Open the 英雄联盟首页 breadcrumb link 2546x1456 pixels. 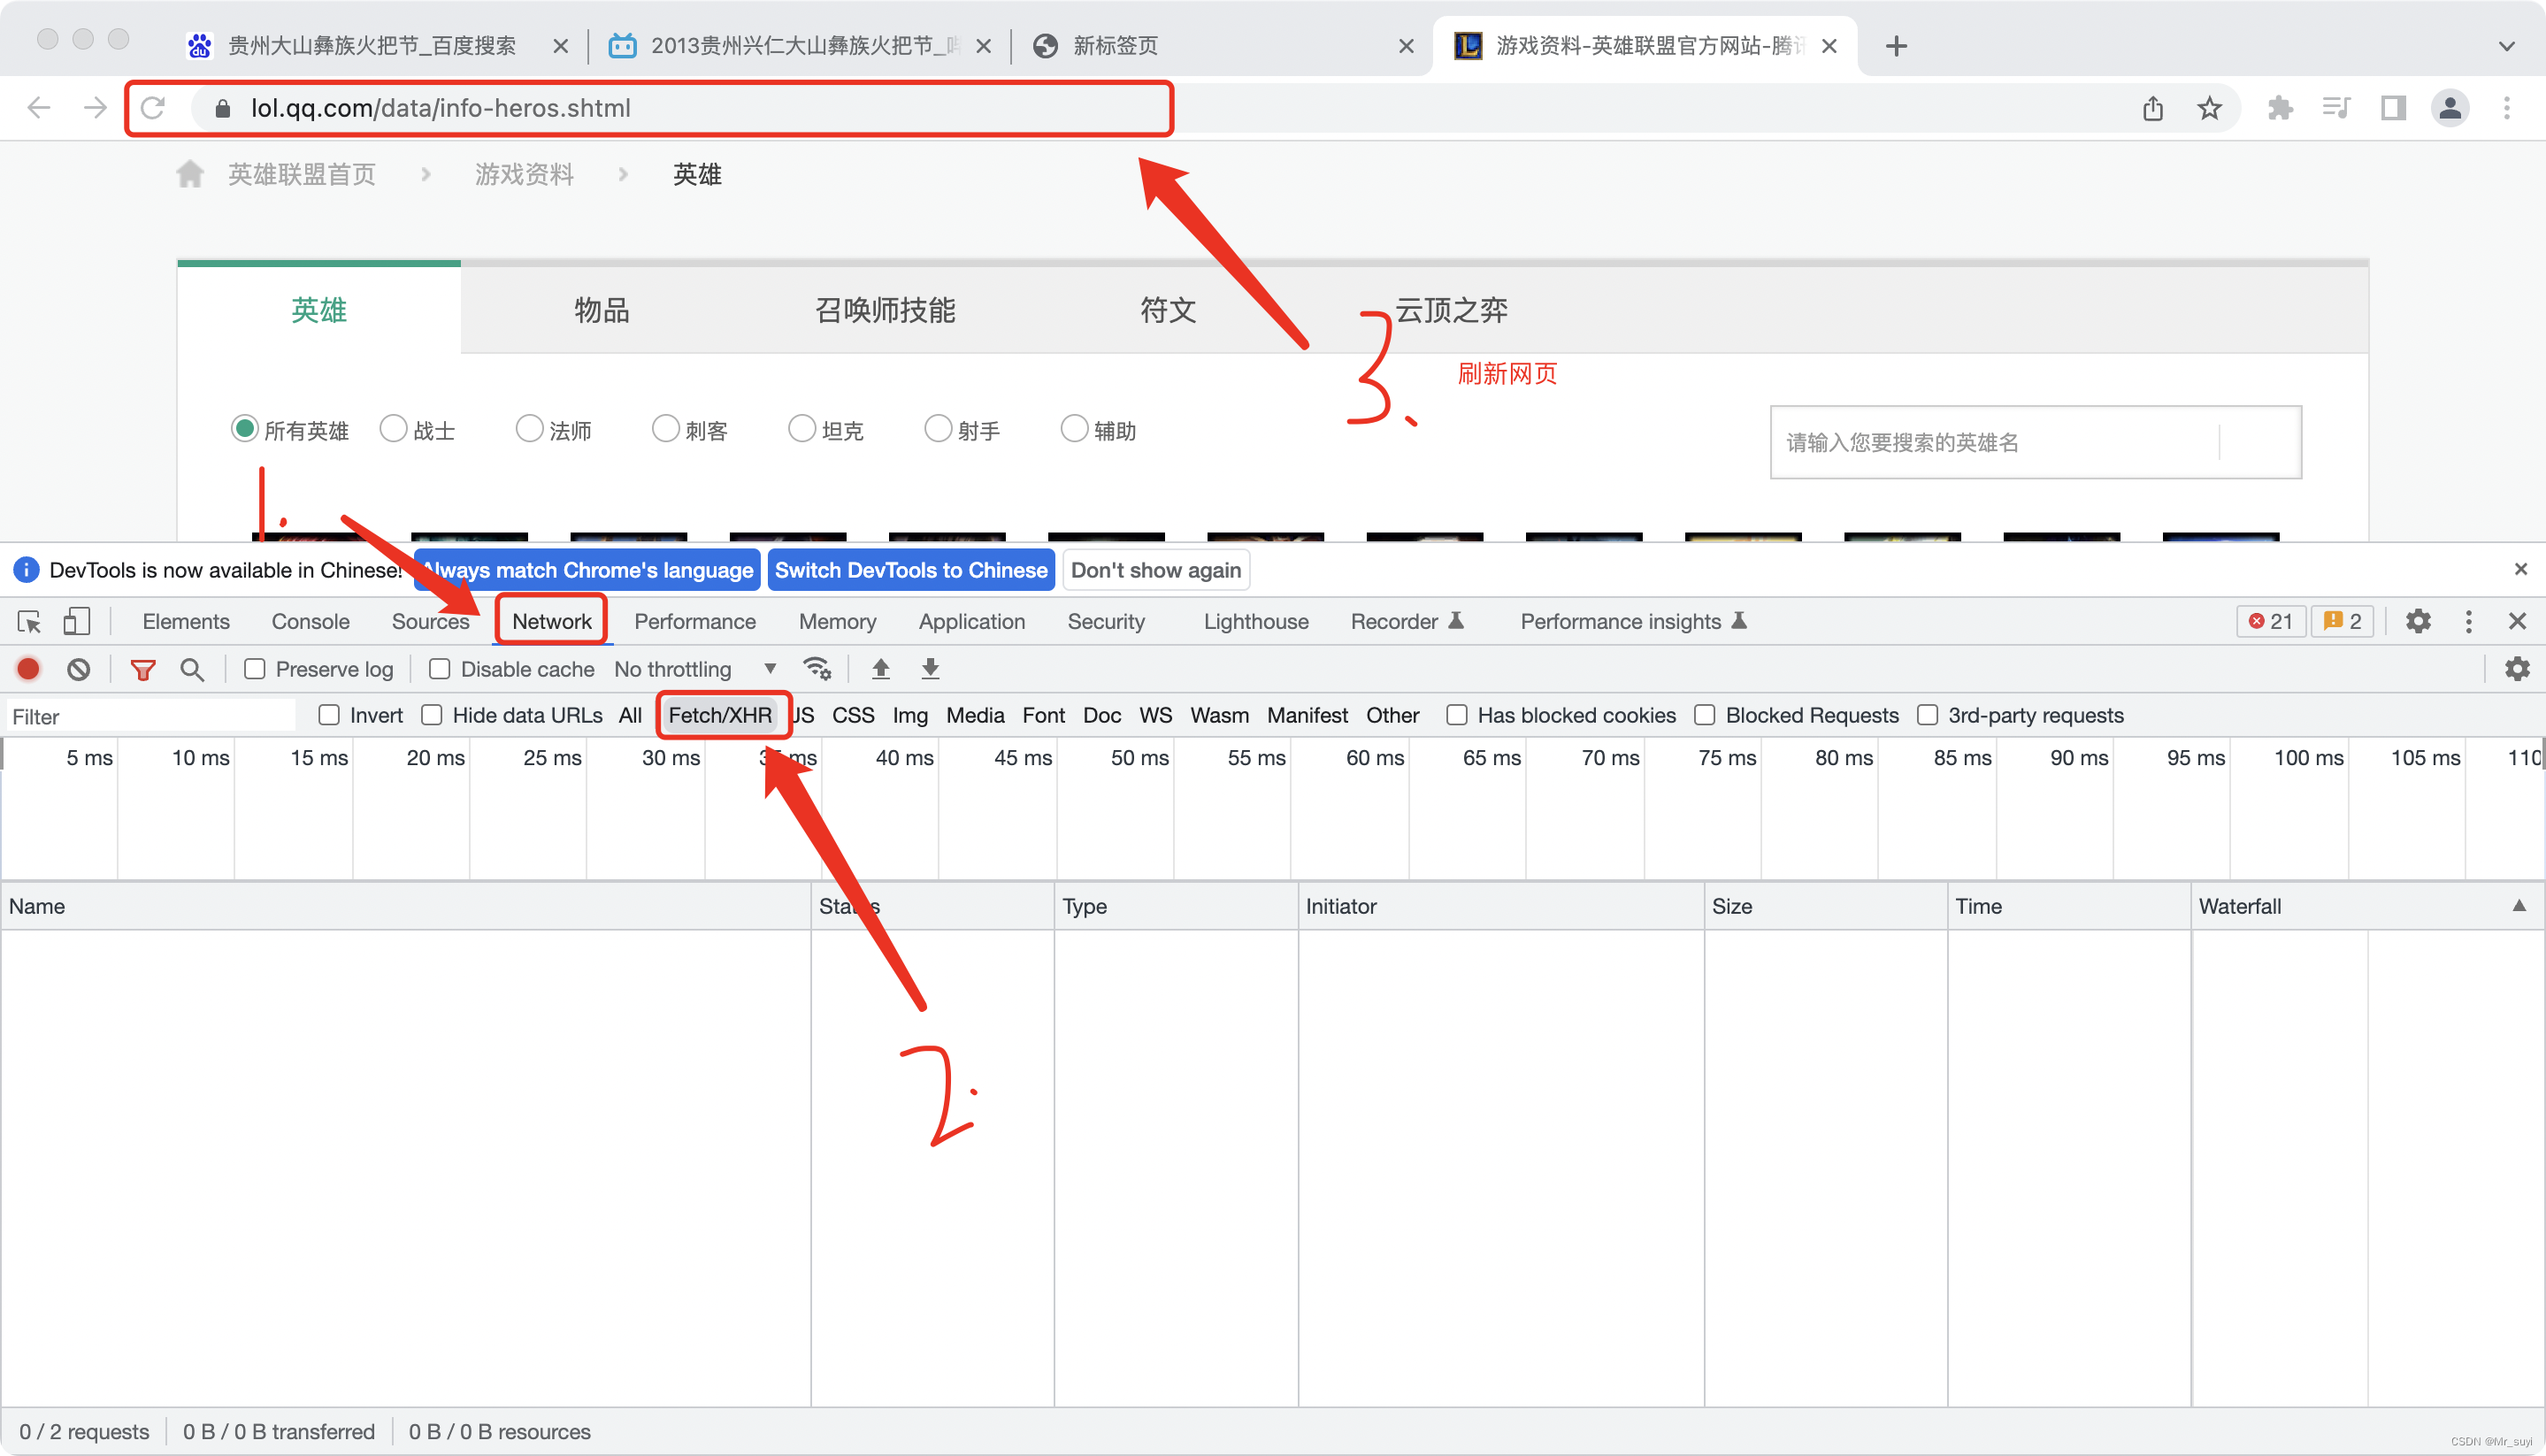(x=301, y=174)
